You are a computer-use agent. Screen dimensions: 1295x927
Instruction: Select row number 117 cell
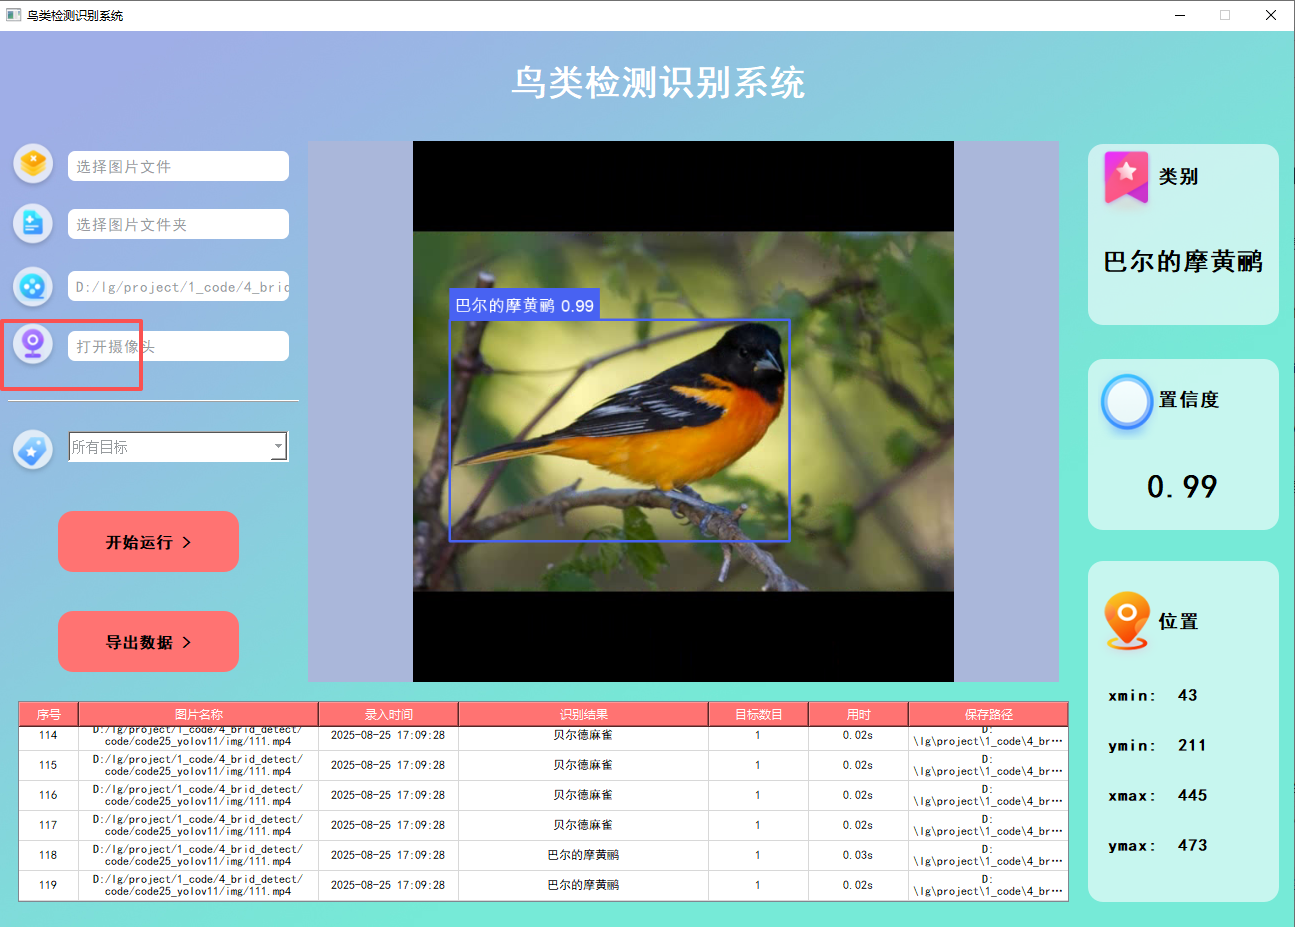coord(49,825)
